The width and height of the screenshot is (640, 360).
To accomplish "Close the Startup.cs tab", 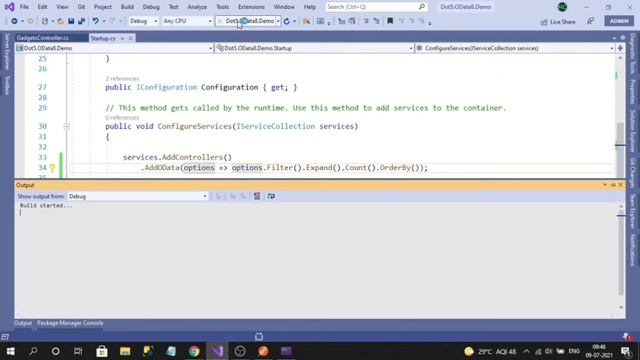I will 131,38.
